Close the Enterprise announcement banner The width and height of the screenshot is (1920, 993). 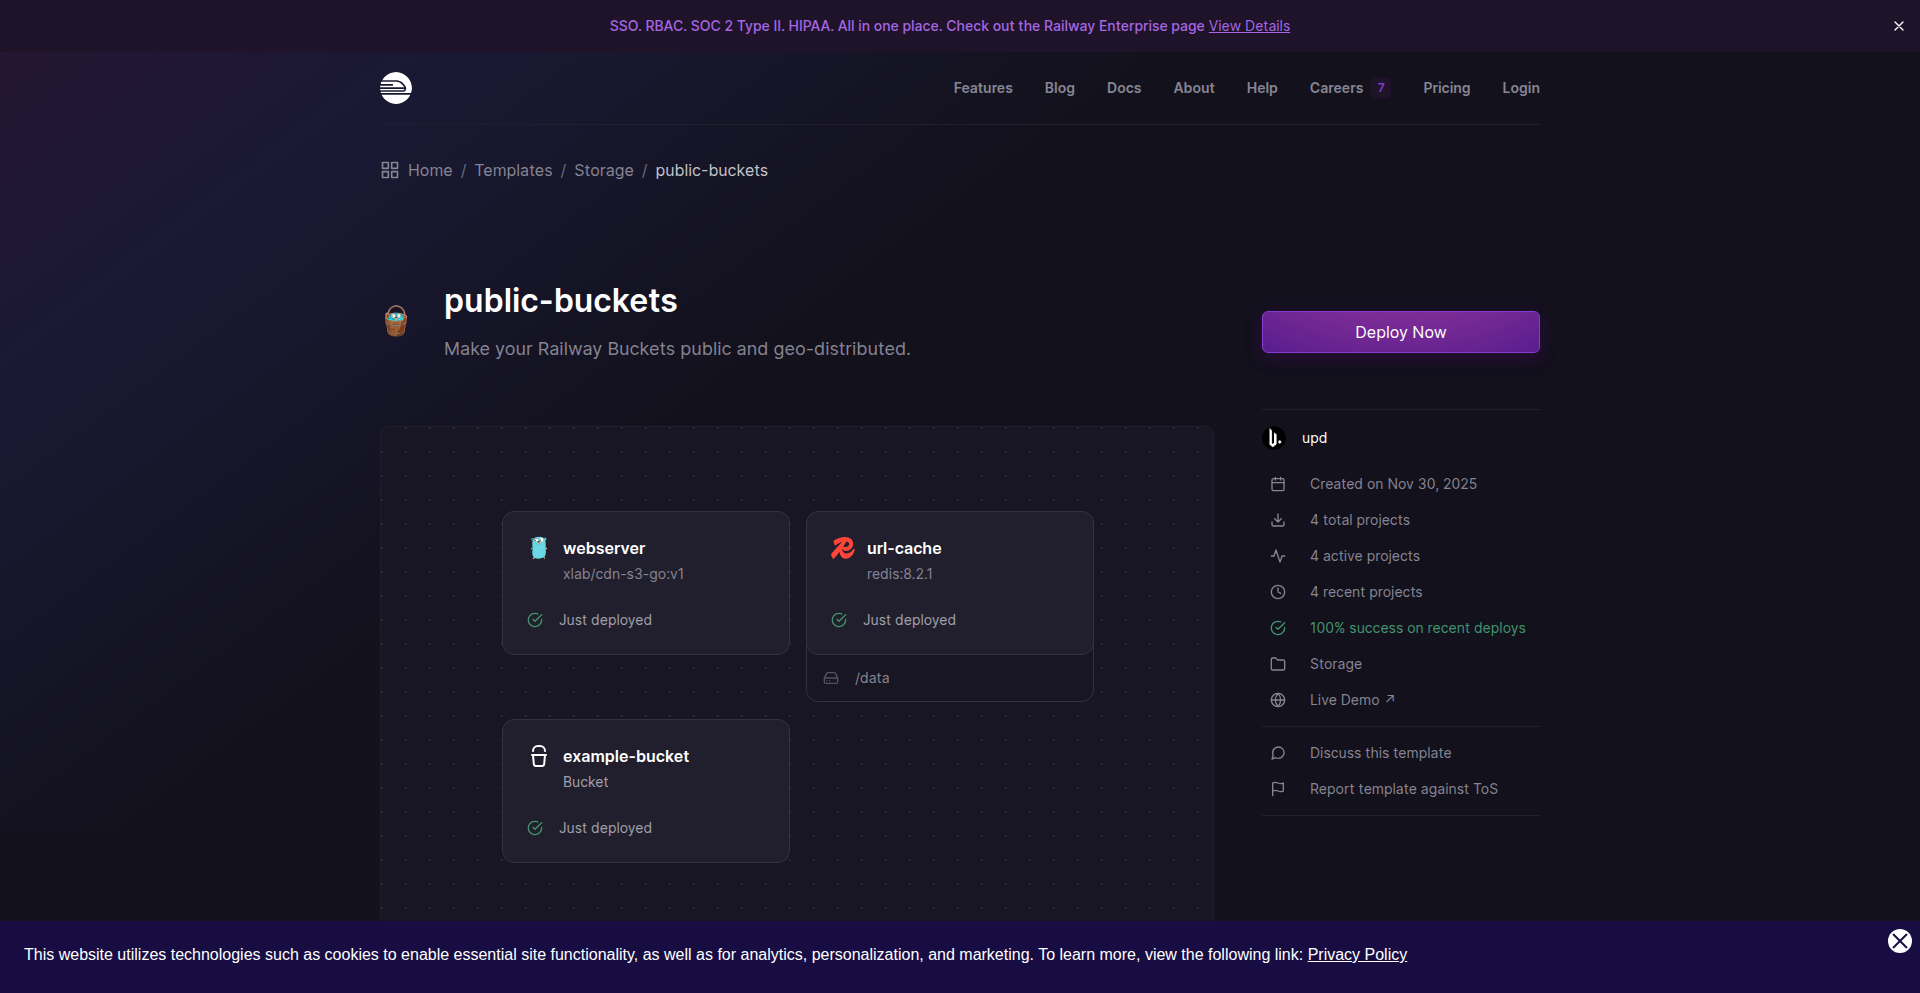(1898, 26)
